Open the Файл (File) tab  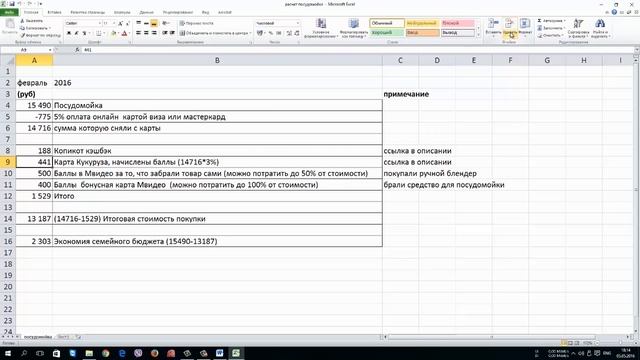pos(9,12)
